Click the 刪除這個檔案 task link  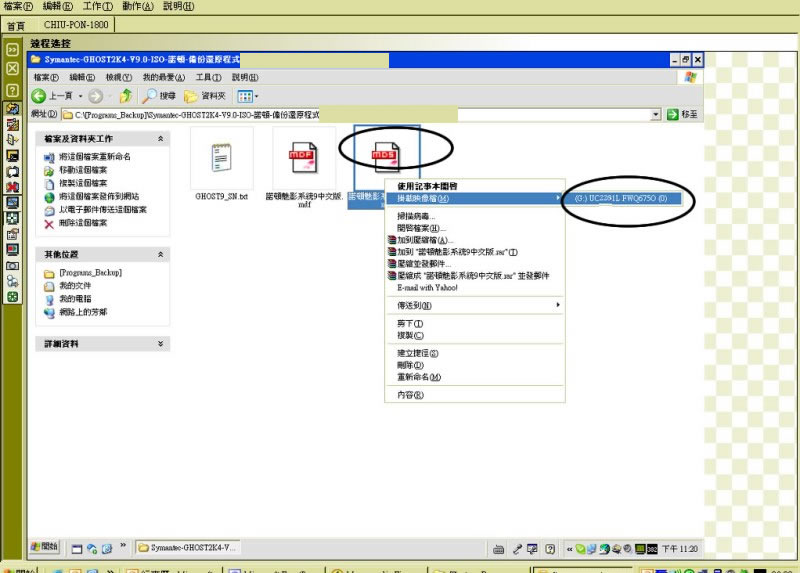click(x=83, y=223)
